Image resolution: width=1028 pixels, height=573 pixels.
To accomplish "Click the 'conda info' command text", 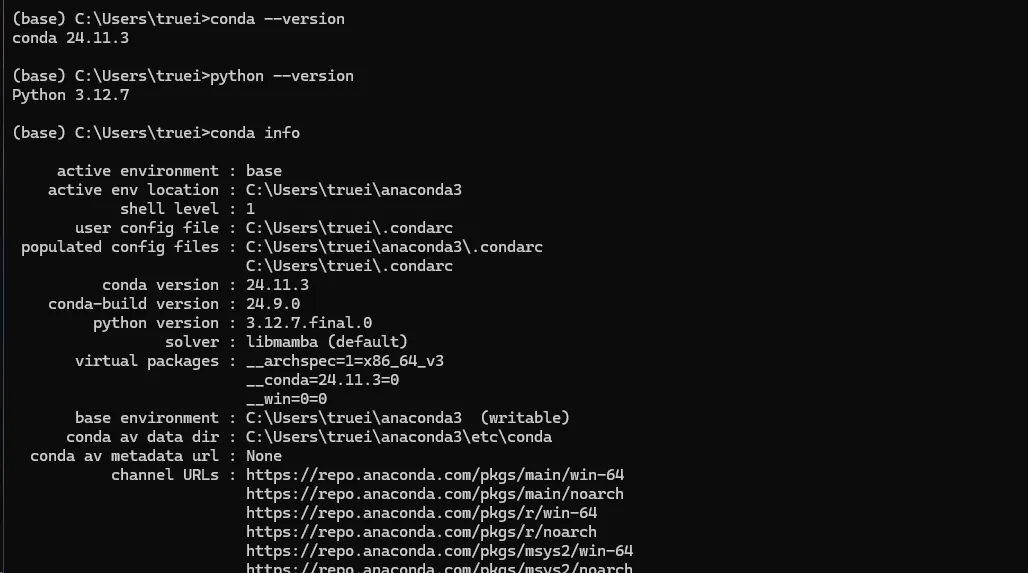I will click(x=255, y=133).
